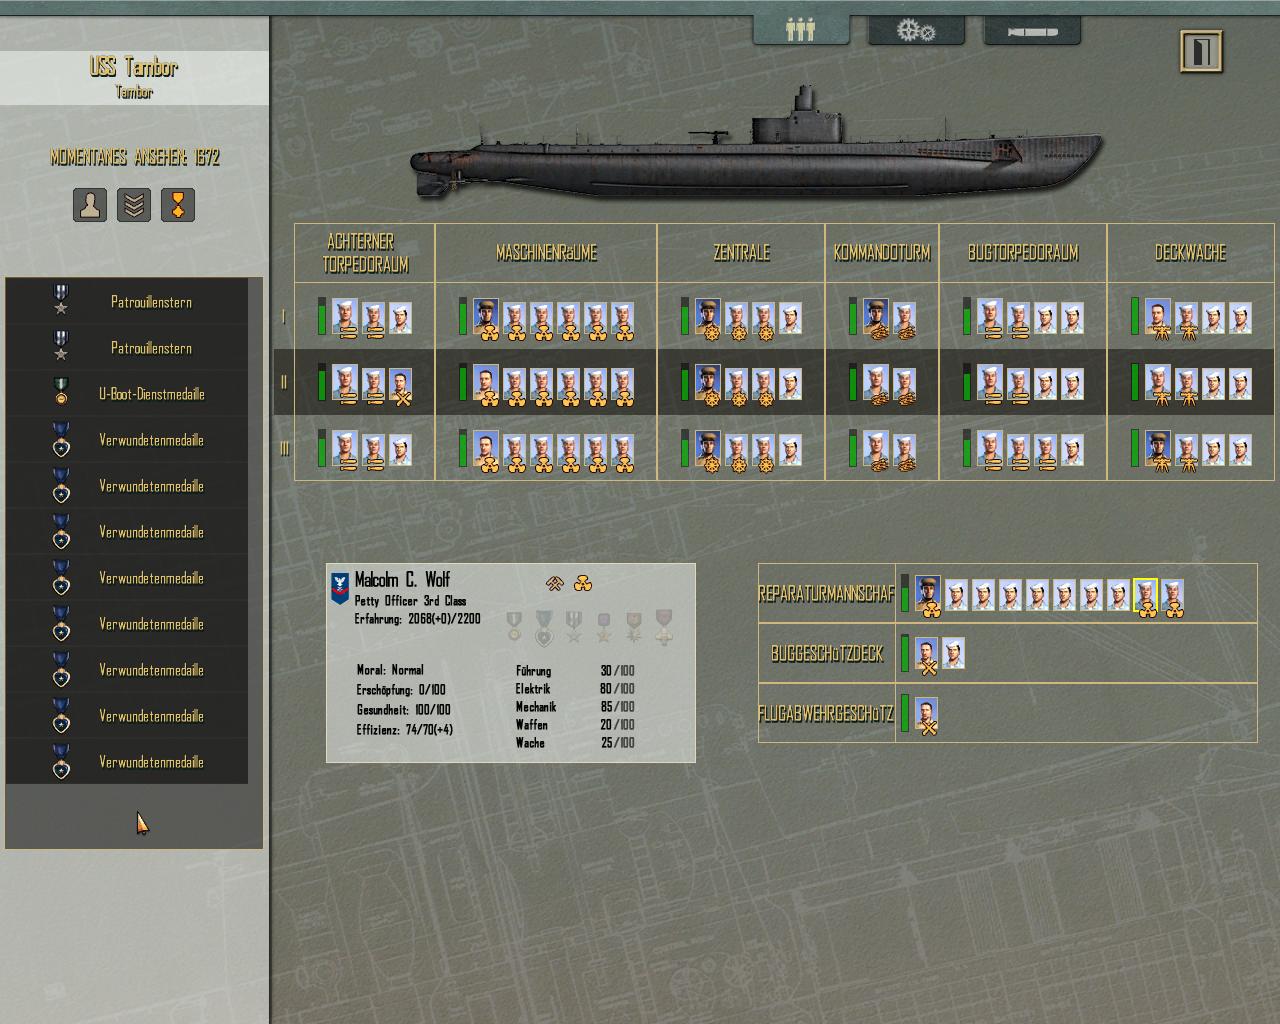Open the torpedo loadout tab
1280x1024 pixels.
point(1032,31)
